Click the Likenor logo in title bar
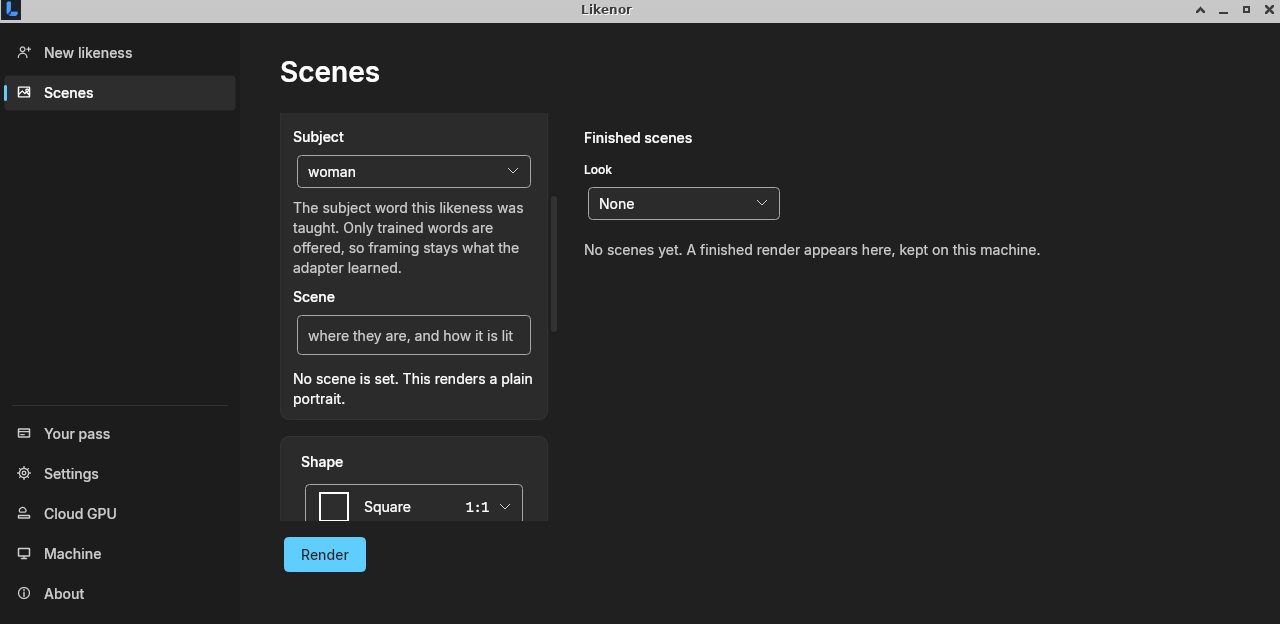This screenshot has height=624, width=1280. tap(11, 10)
